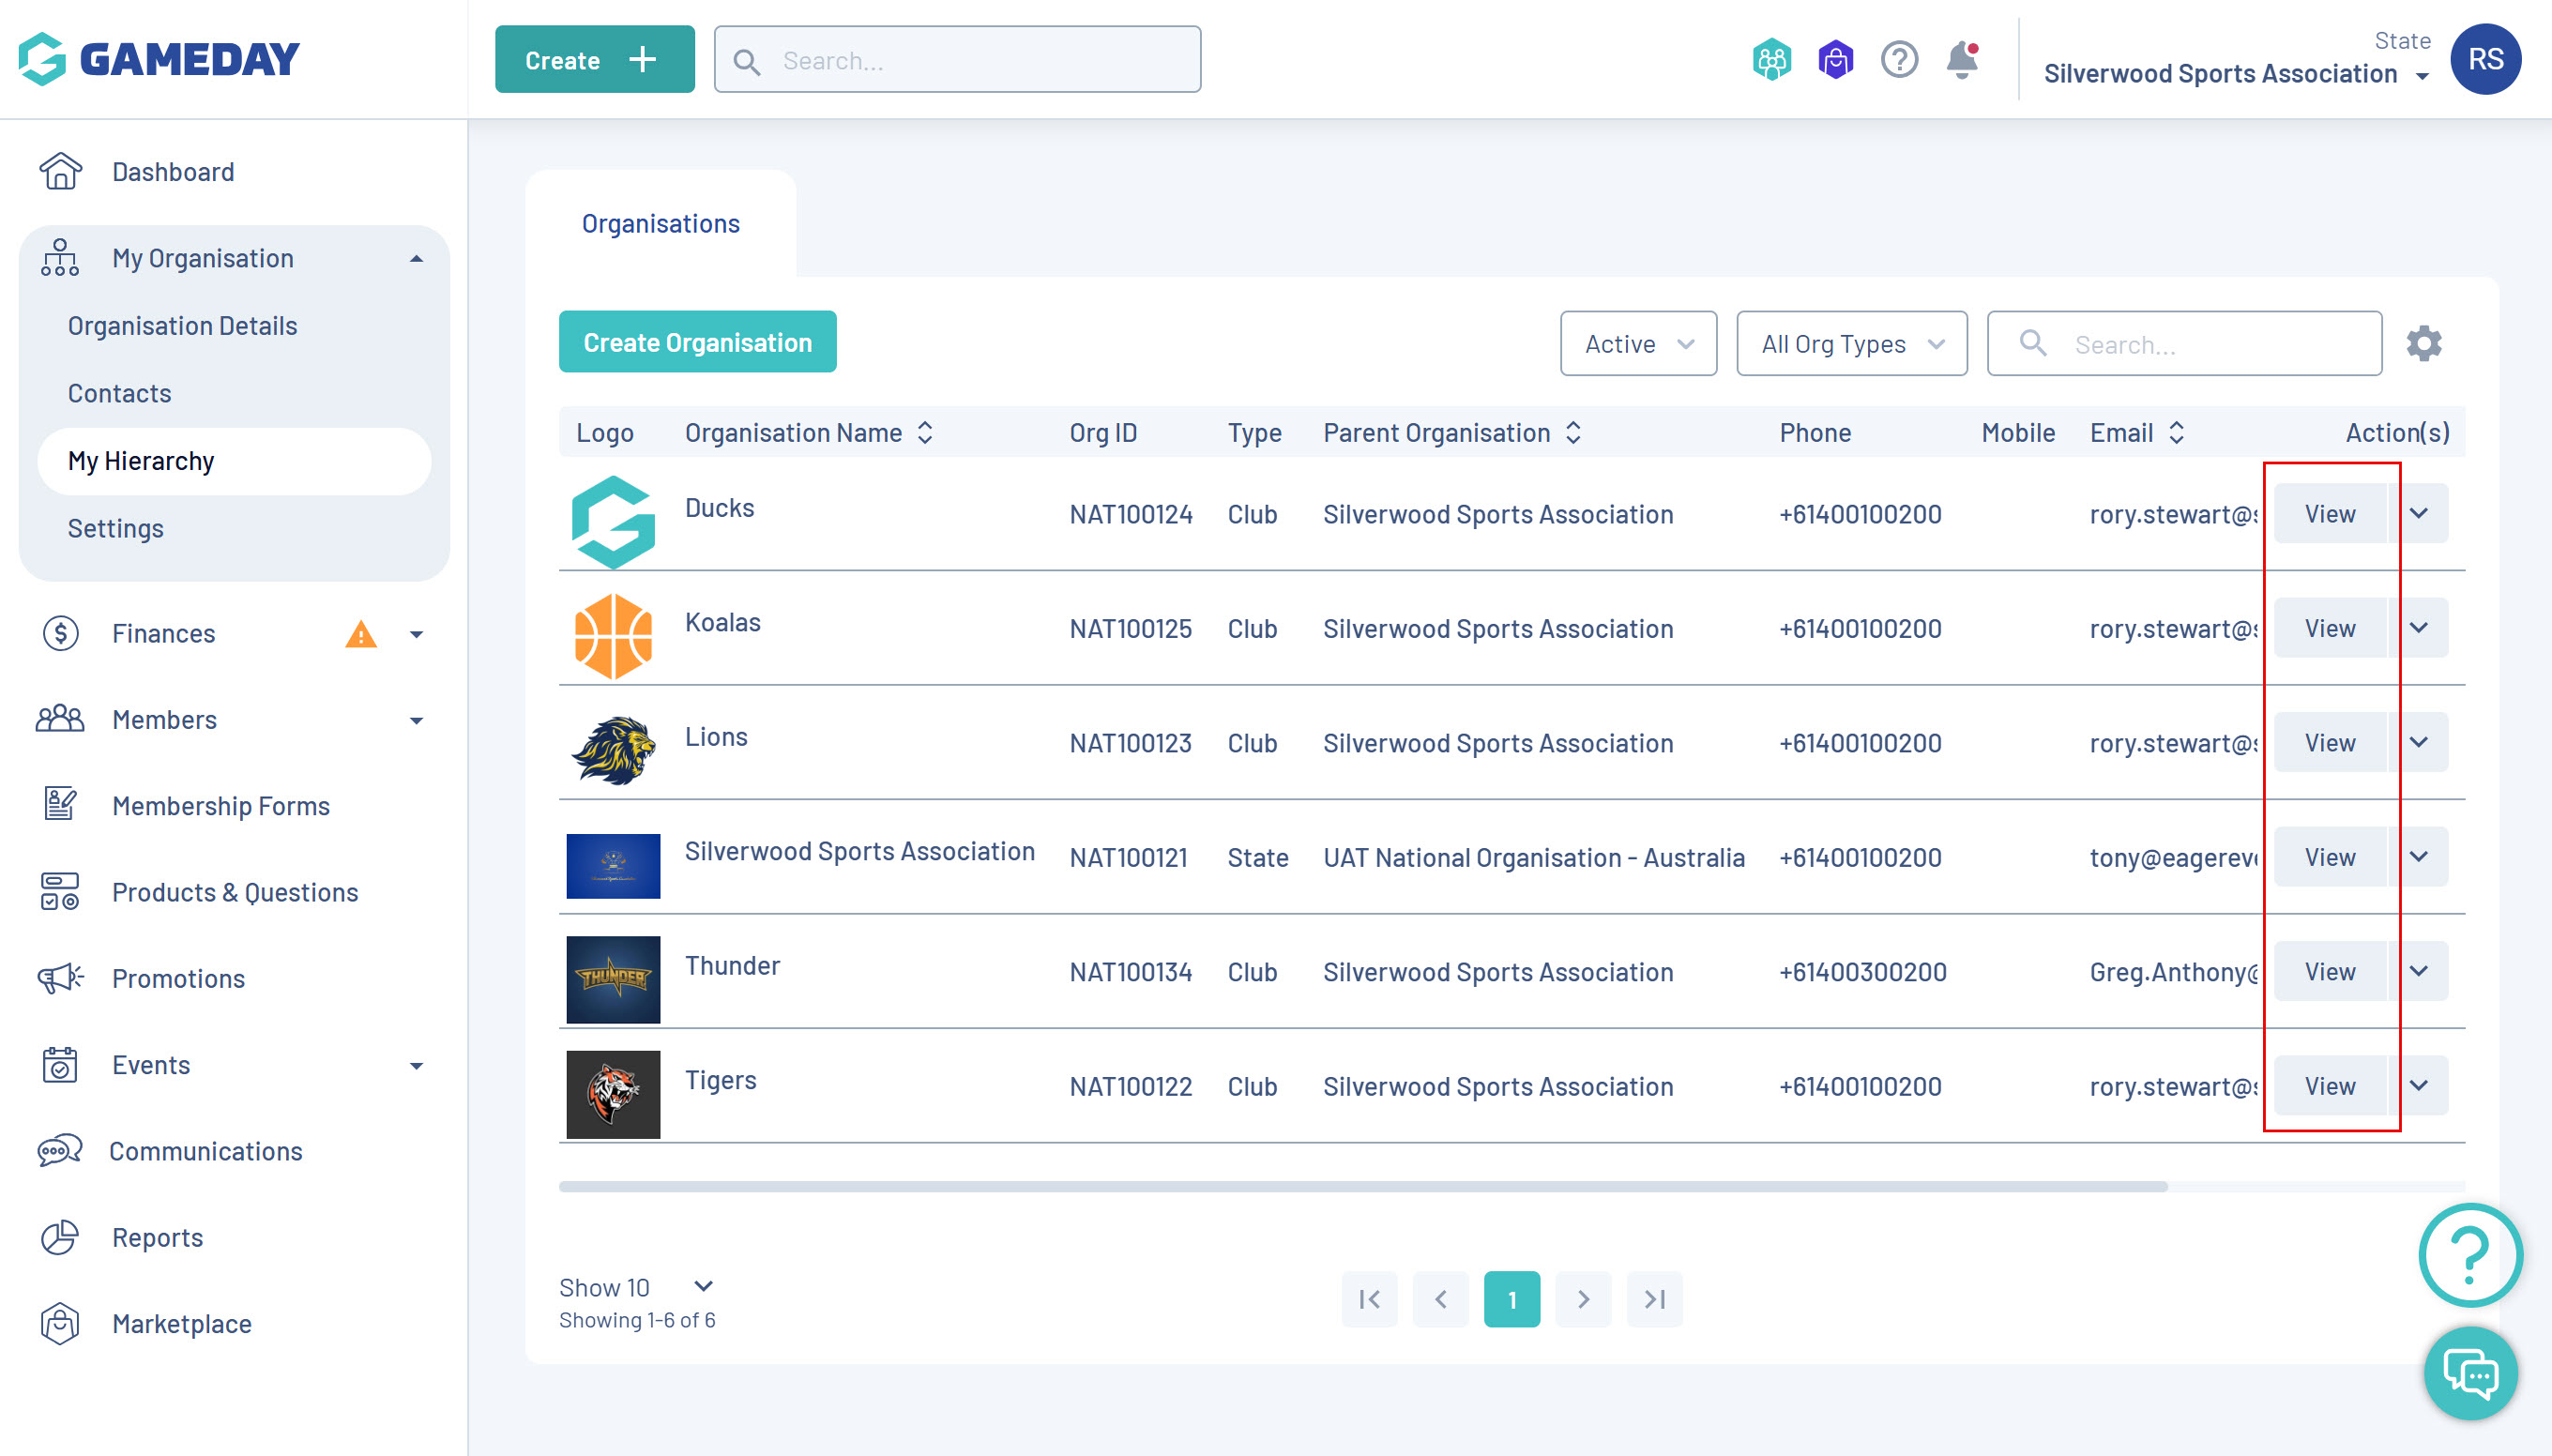Select Organisation Details in sidebar

click(182, 326)
